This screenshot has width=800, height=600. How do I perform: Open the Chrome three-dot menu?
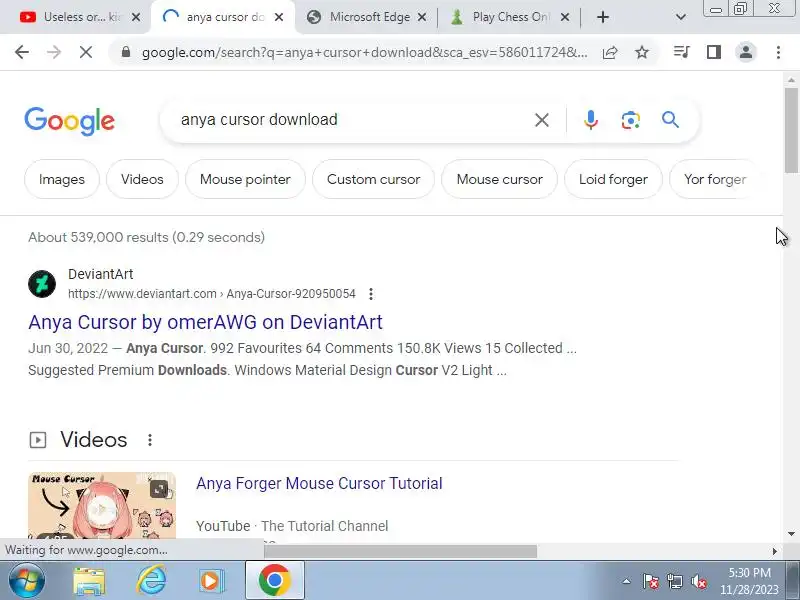(x=778, y=52)
